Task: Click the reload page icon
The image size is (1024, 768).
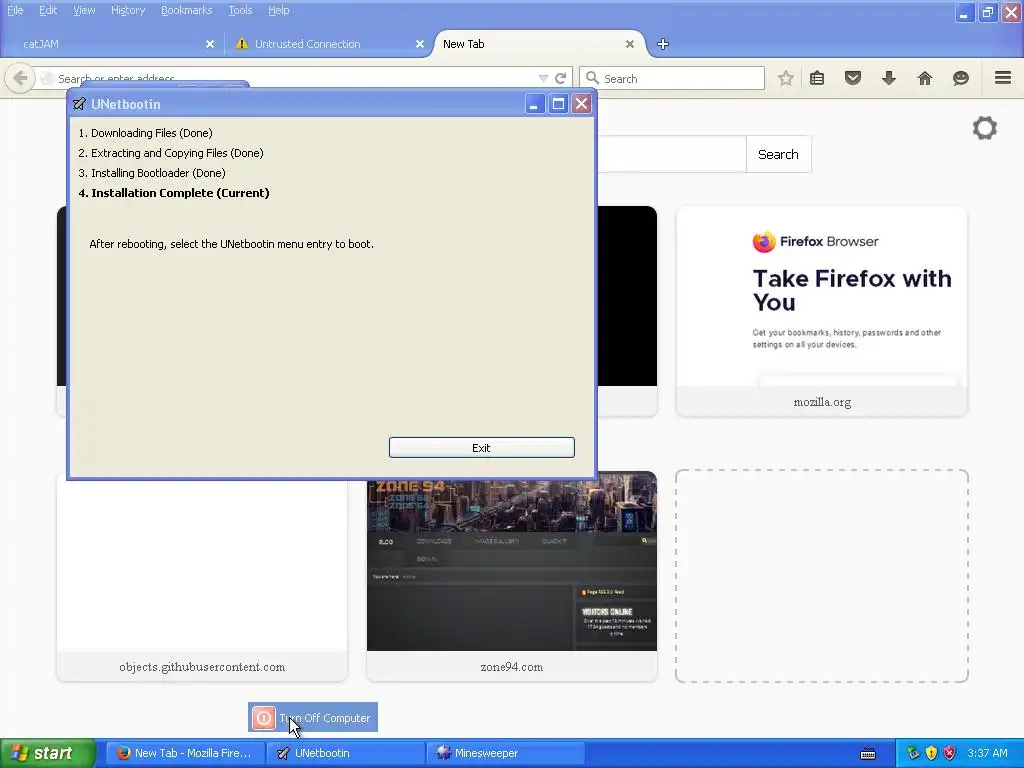Action: [560, 78]
